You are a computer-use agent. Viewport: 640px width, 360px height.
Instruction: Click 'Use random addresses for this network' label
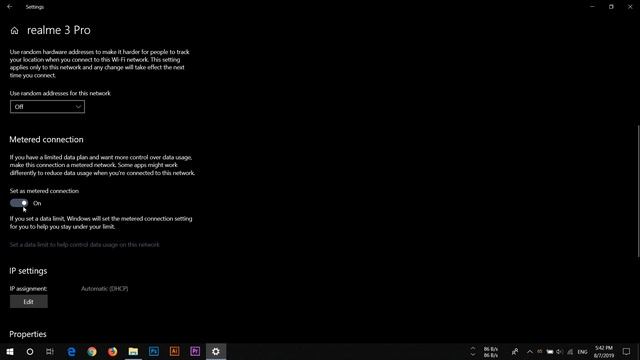pyautogui.click(x=60, y=93)
